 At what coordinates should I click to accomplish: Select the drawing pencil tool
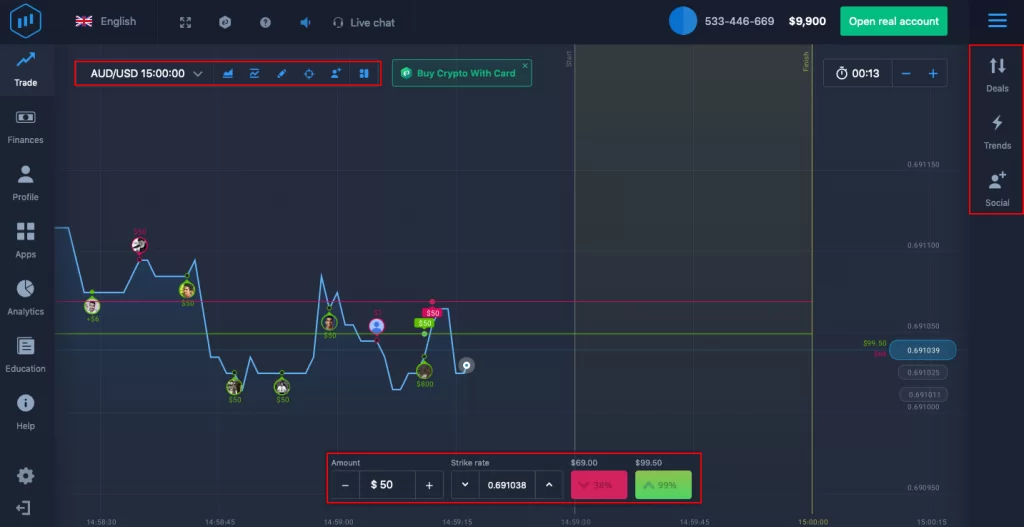(282, 73)
